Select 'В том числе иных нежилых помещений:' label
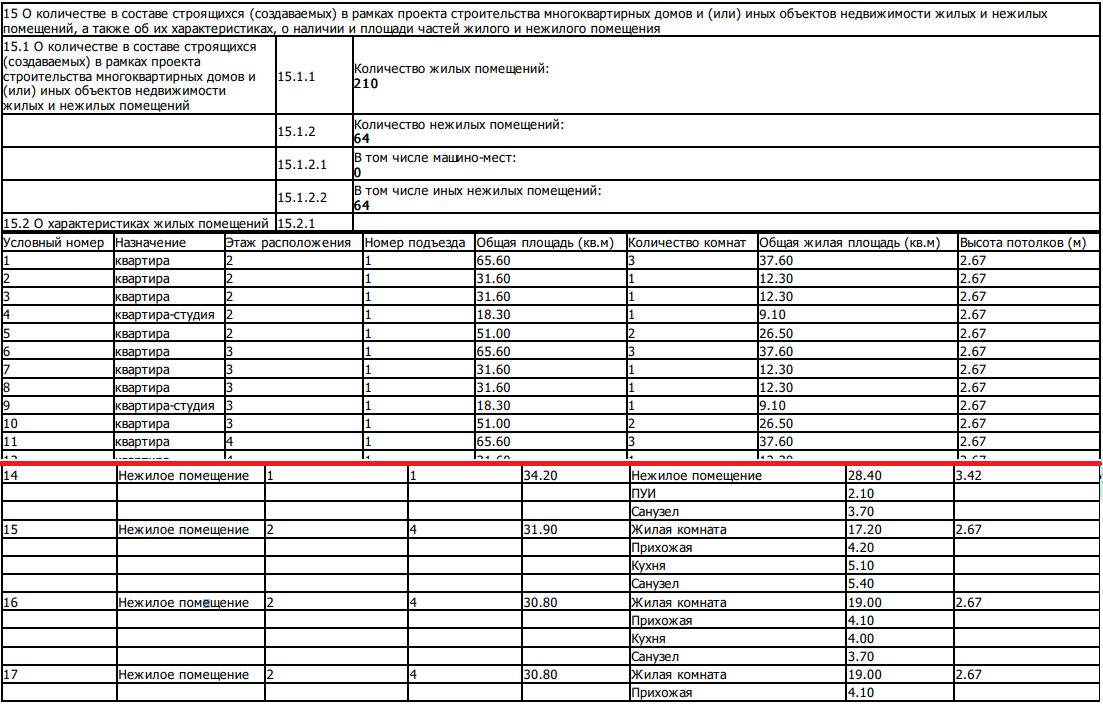Viewport: 1103px width, 704px height. coord(478,191)
